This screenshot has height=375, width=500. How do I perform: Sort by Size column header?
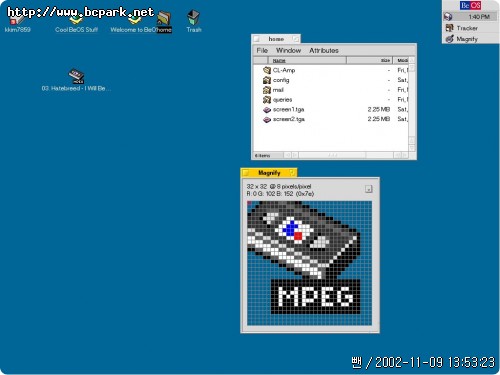point(370,60)
